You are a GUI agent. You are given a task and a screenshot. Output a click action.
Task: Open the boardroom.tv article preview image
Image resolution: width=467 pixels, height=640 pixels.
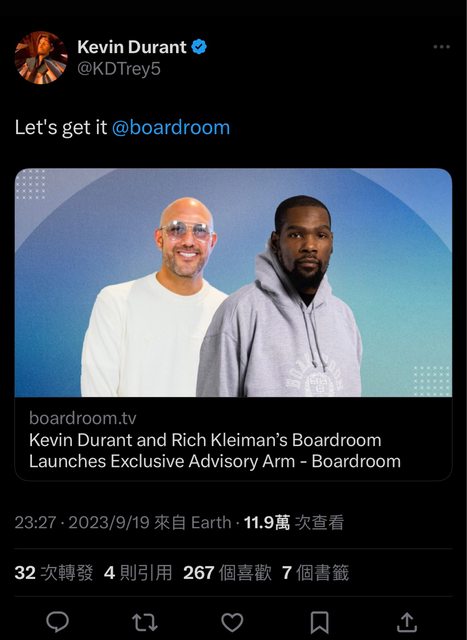[234, 282]
